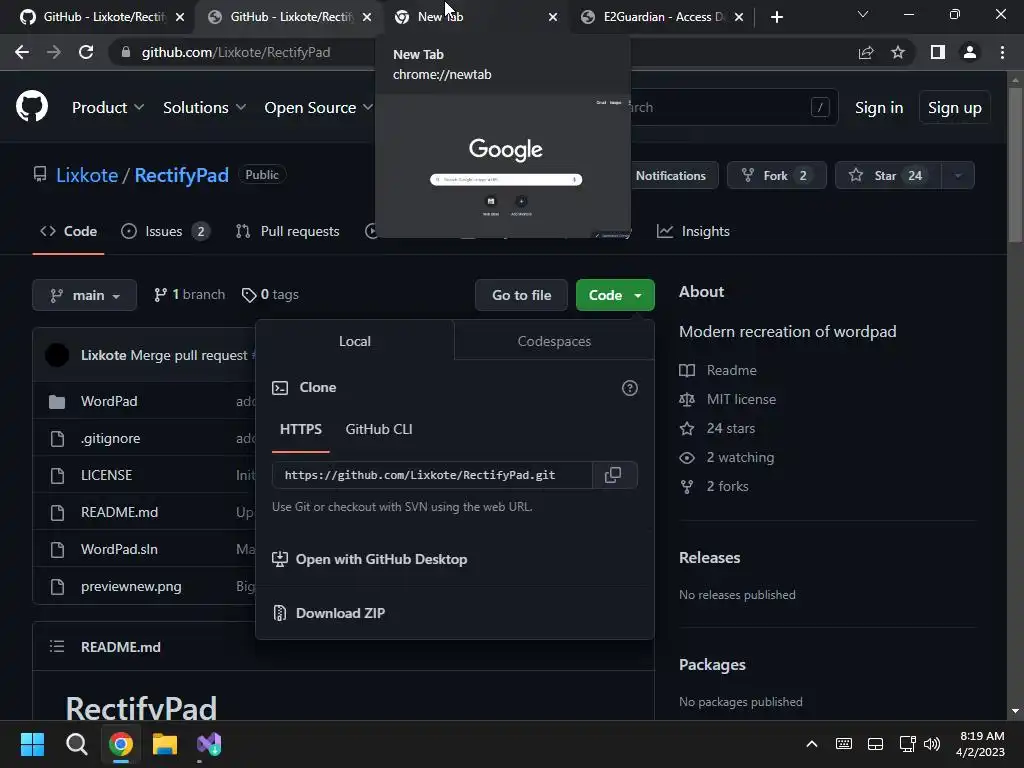Expand the Solutions menu
The width and height of the screenshot is (1024, 768).
click(x=204, y=107)
